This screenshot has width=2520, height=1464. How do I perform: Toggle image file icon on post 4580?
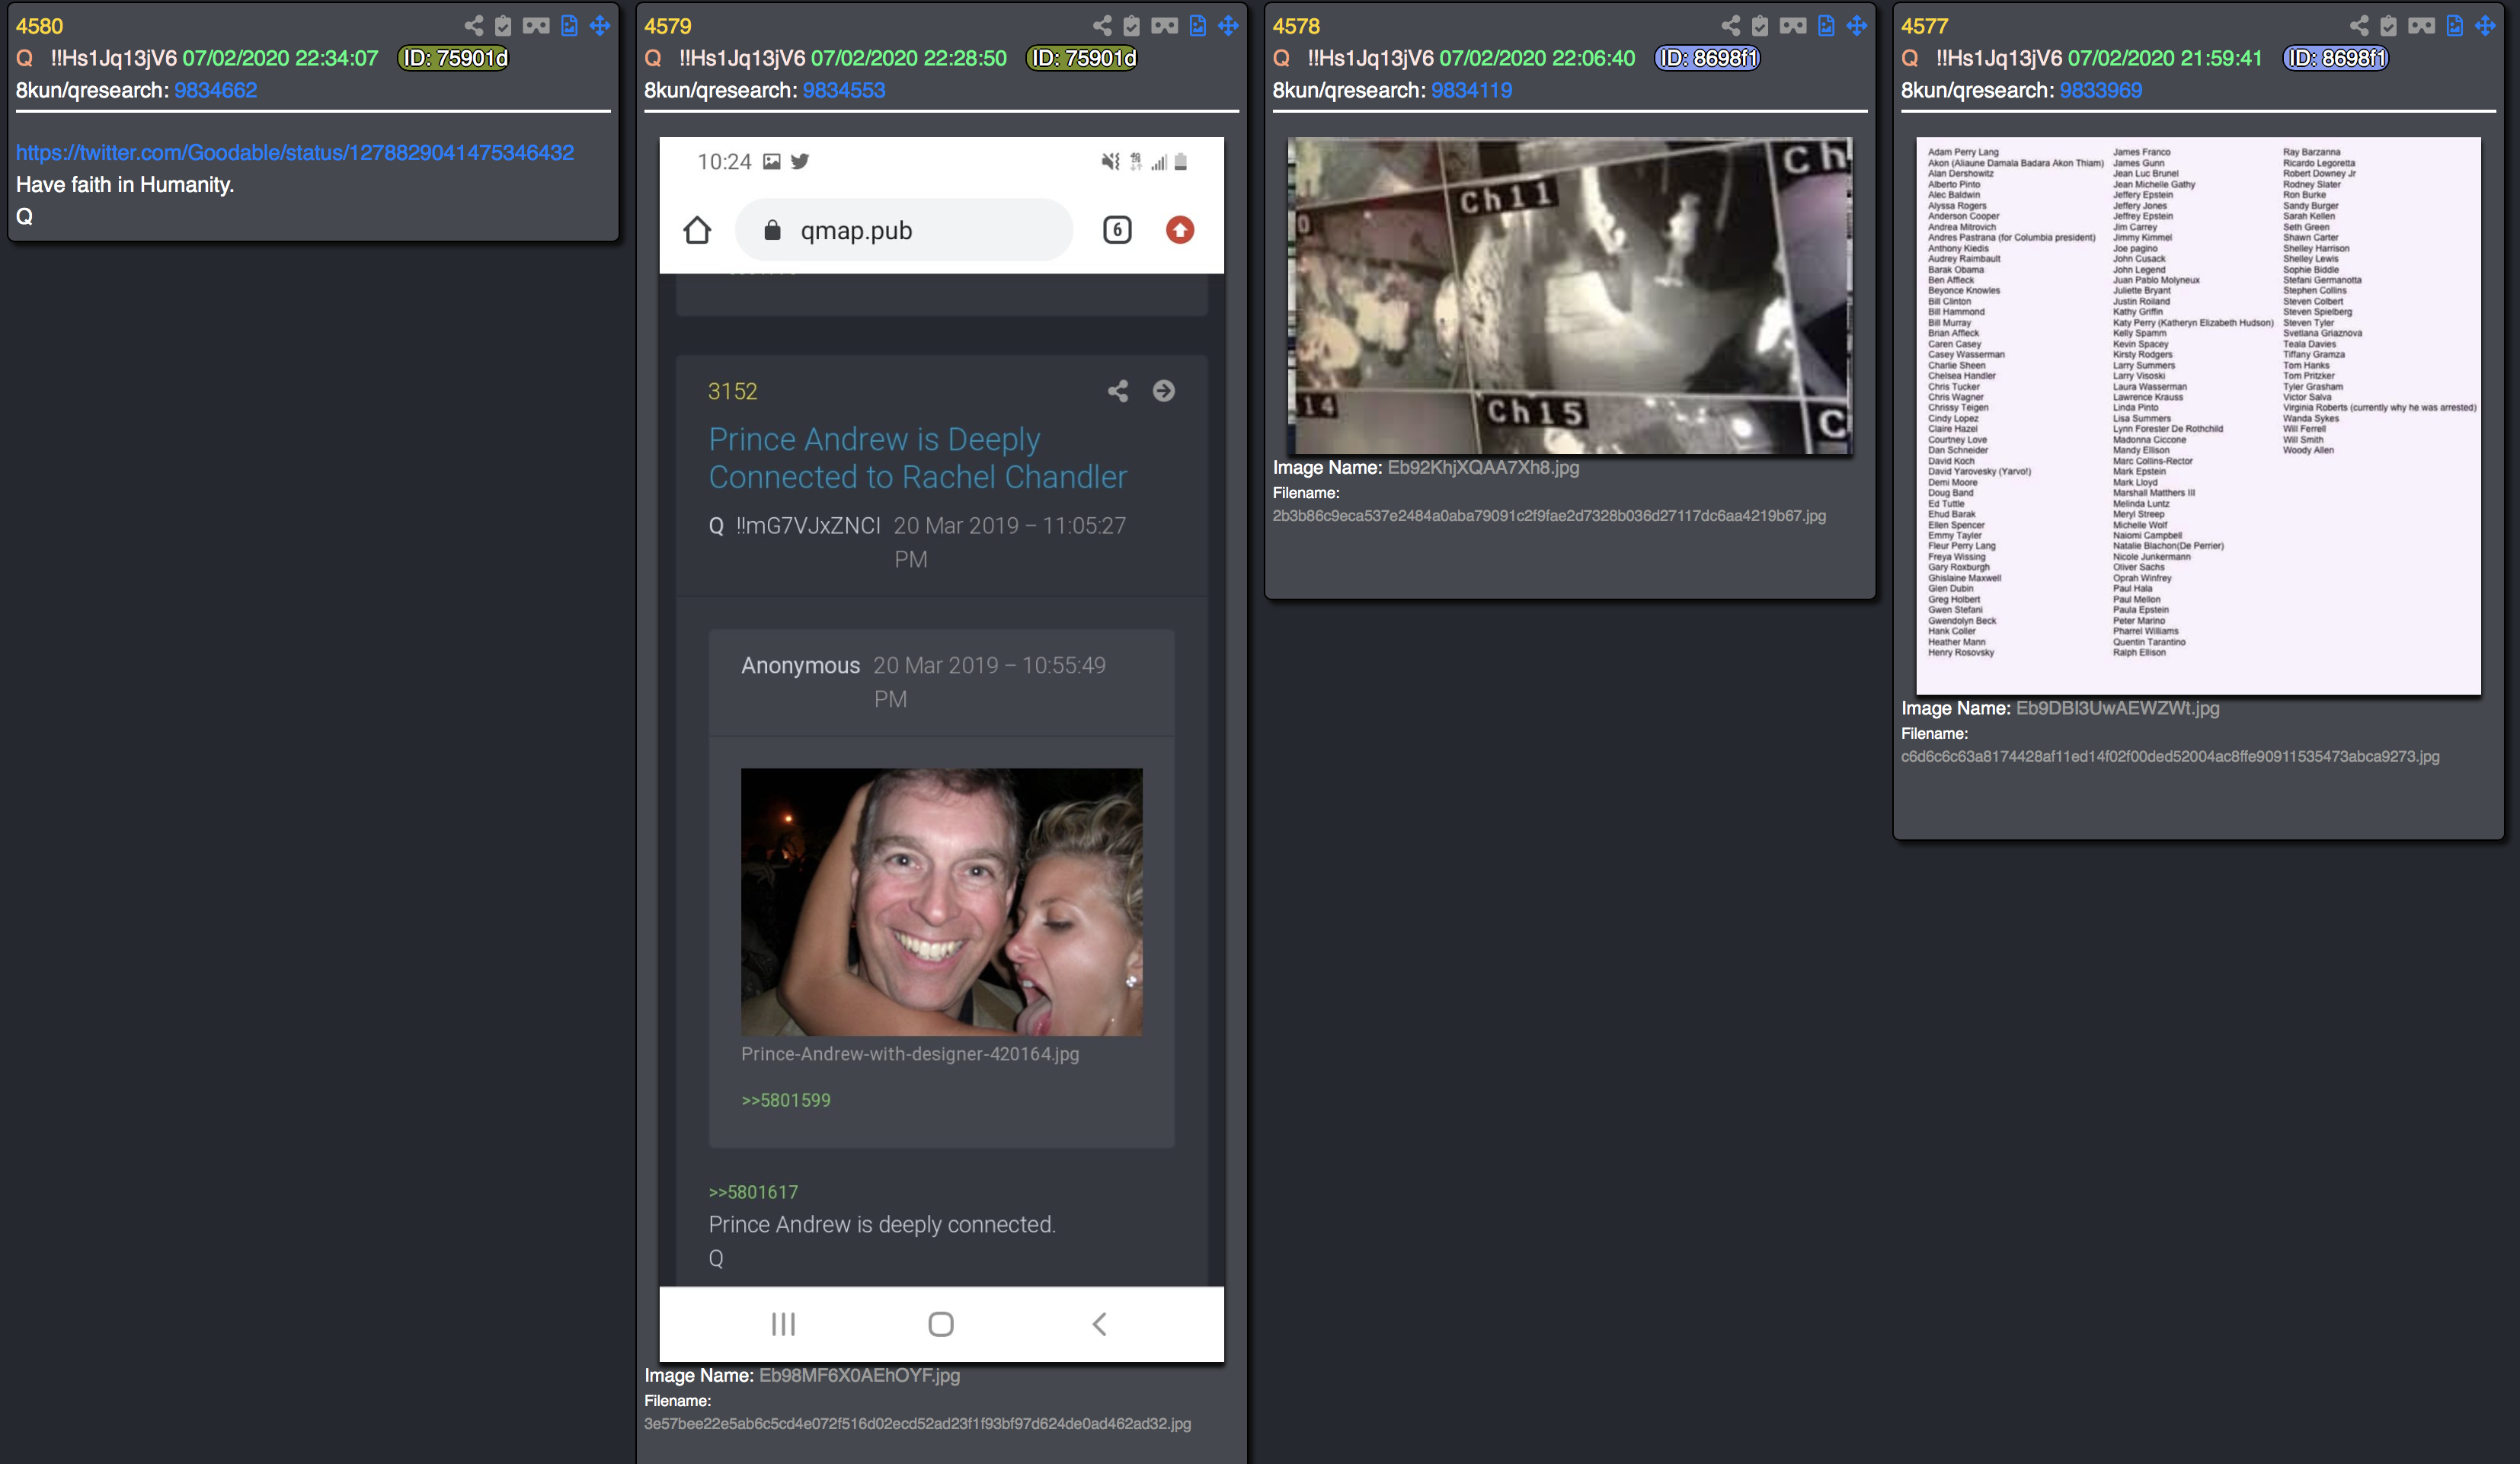point(569,26)
